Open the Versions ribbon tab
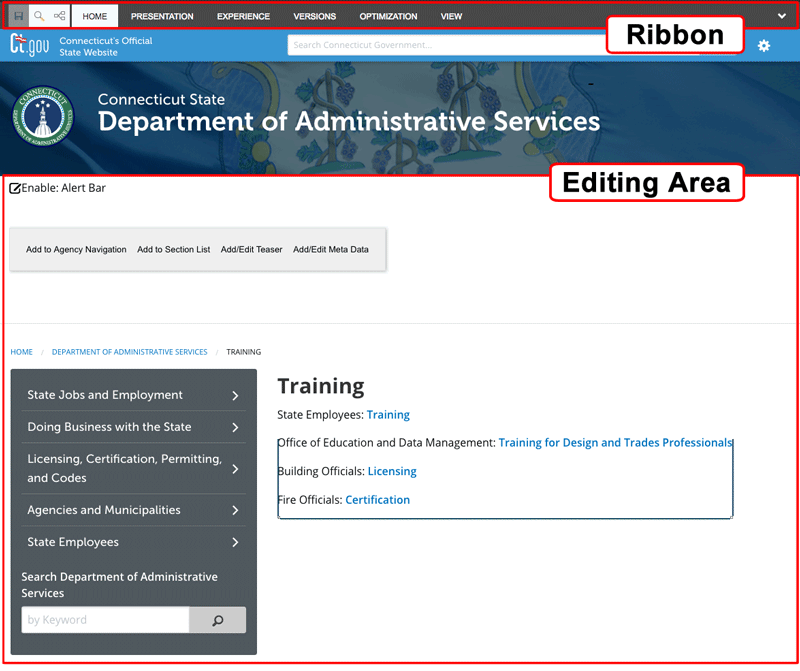 pyautogui.click(x=314, y=17)
